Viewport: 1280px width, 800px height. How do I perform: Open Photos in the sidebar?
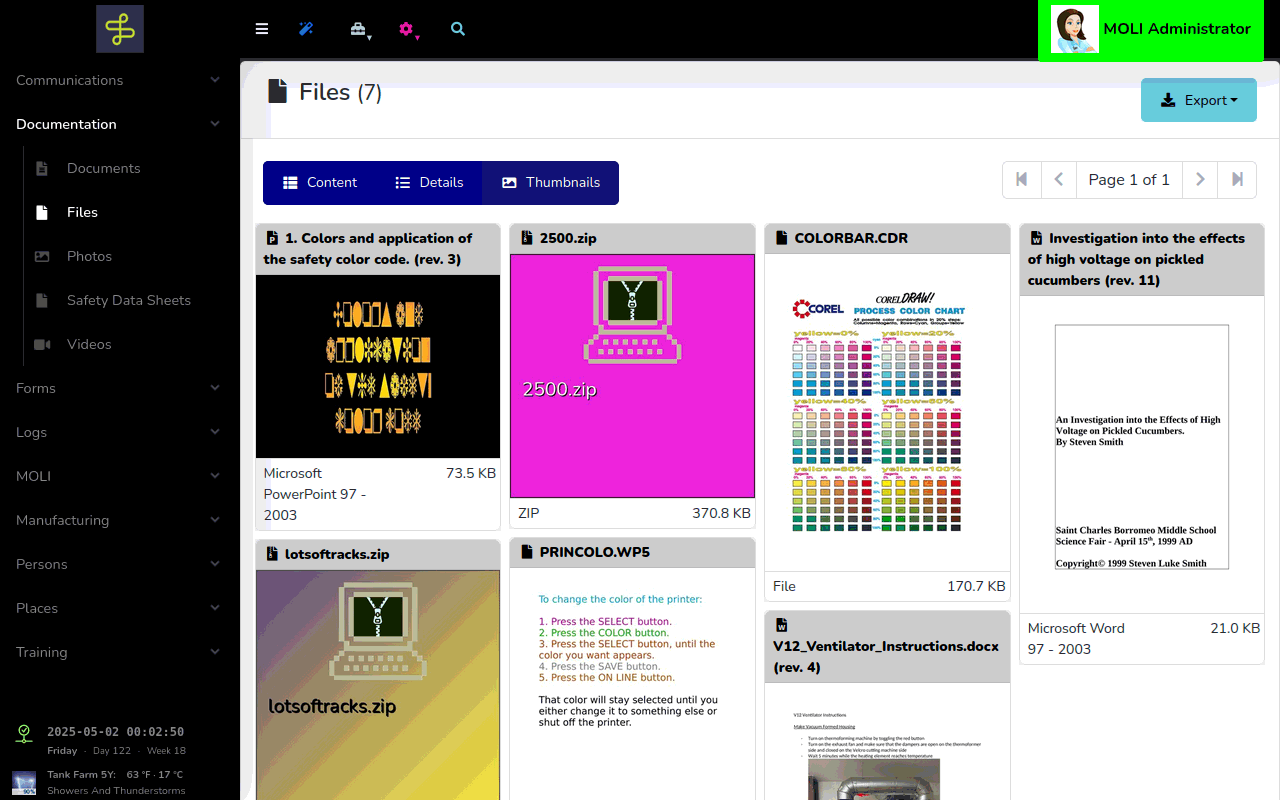(89, 256)
